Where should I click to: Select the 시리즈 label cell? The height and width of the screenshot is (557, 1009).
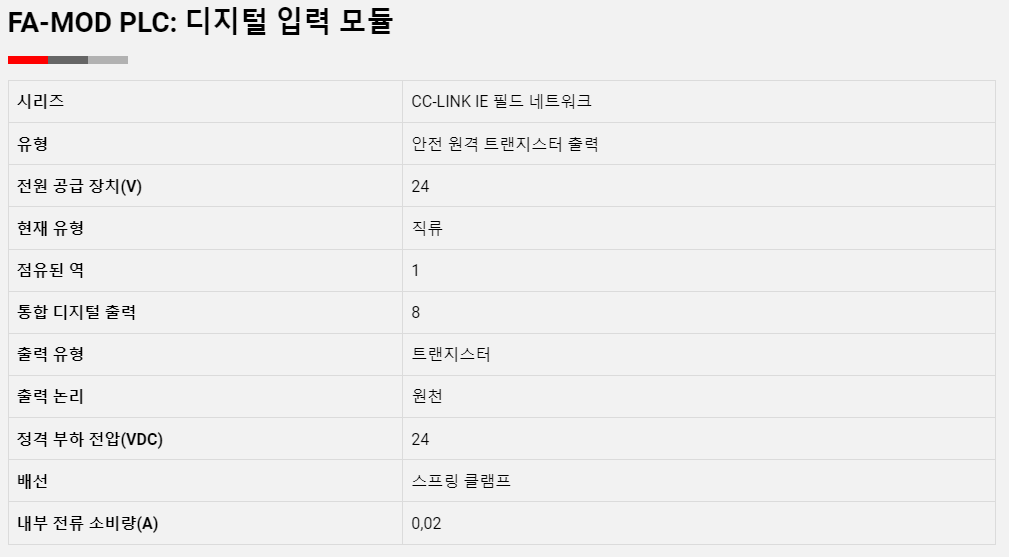[205, 102]
